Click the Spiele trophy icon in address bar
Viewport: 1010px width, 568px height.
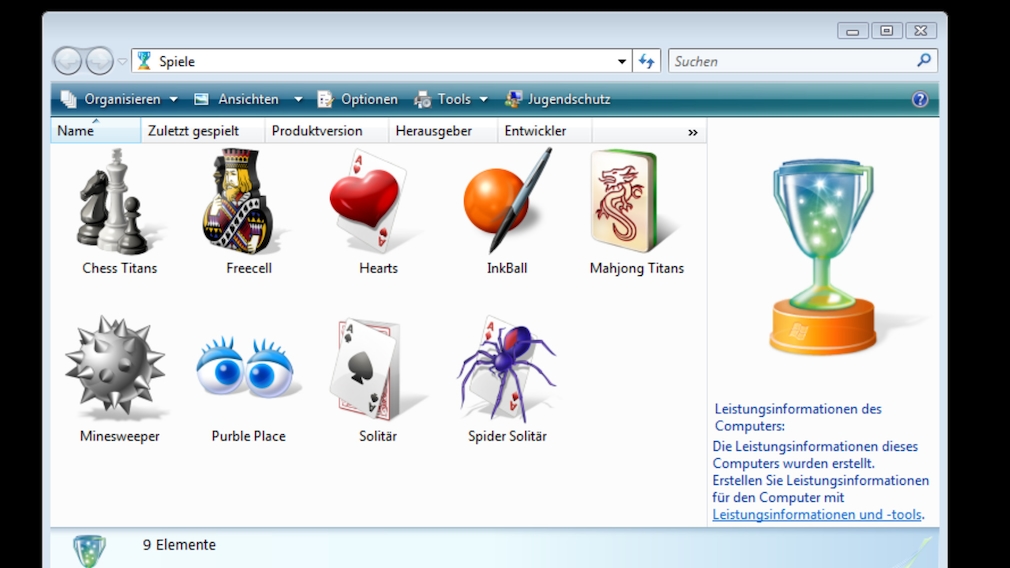(x=144, y=61)
